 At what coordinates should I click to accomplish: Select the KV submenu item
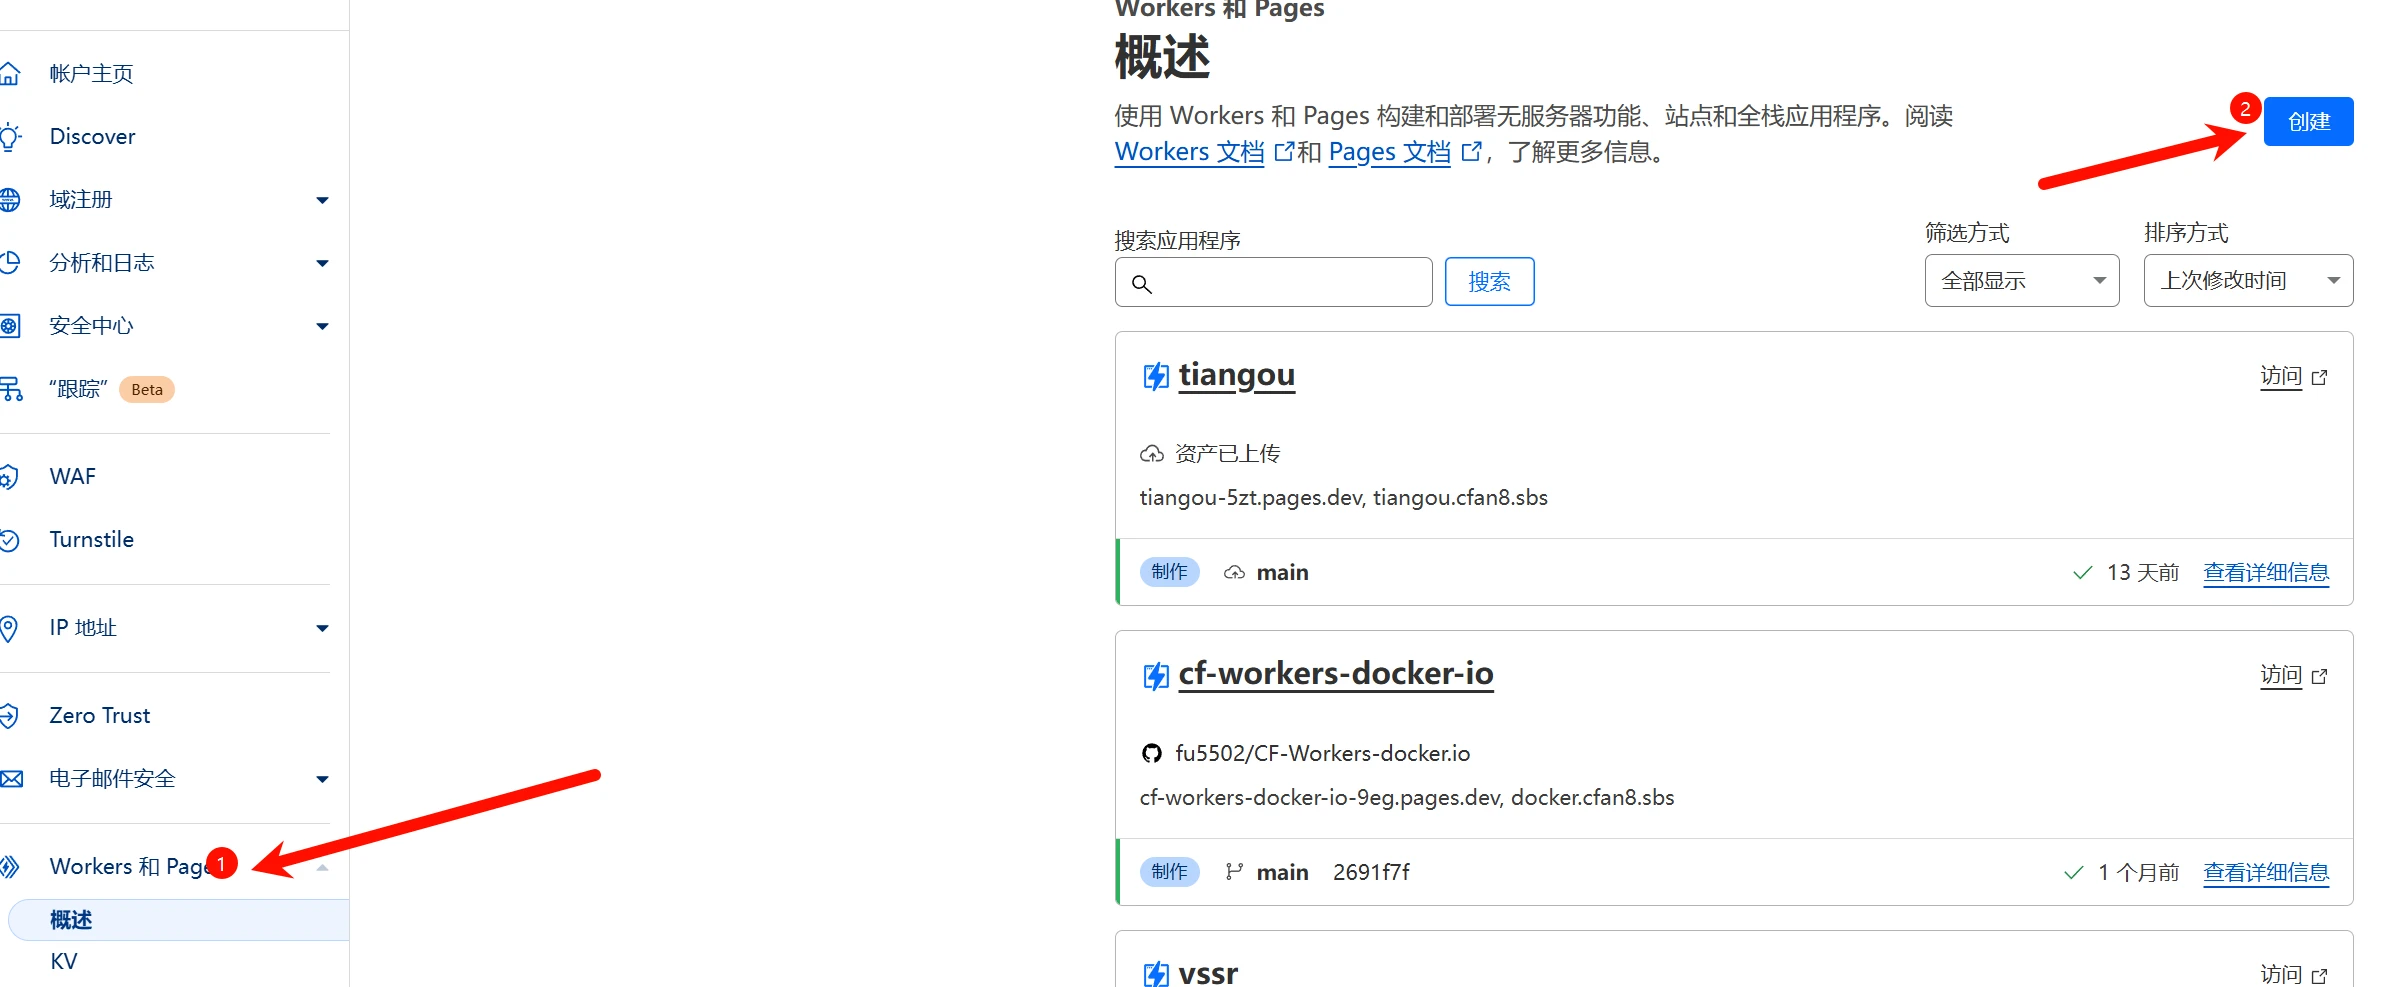click(64, 962)
